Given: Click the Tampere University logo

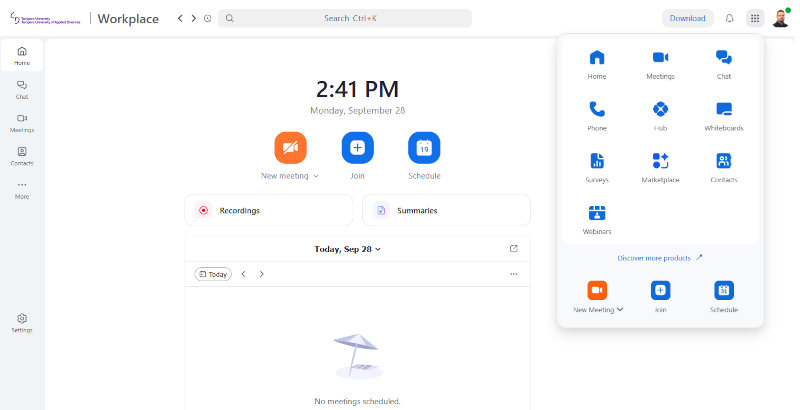Looking at the screenshot, I should (x=45, y=18).
